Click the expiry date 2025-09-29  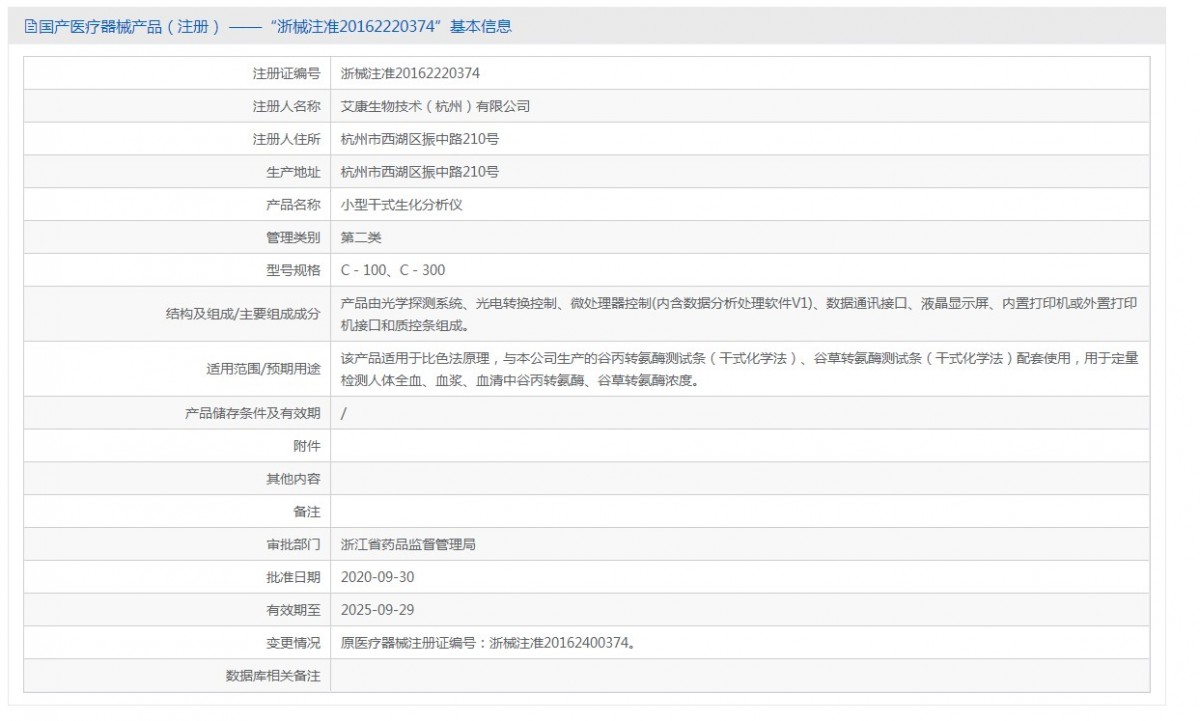coord(377,610)
